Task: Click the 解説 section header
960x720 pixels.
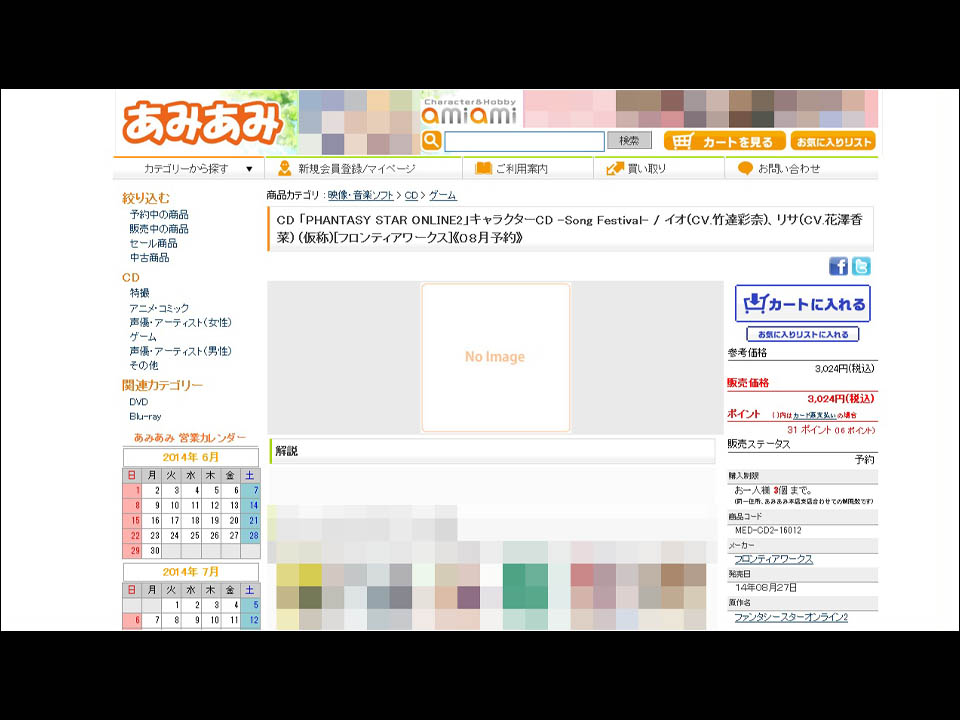Action: [492, 451]
